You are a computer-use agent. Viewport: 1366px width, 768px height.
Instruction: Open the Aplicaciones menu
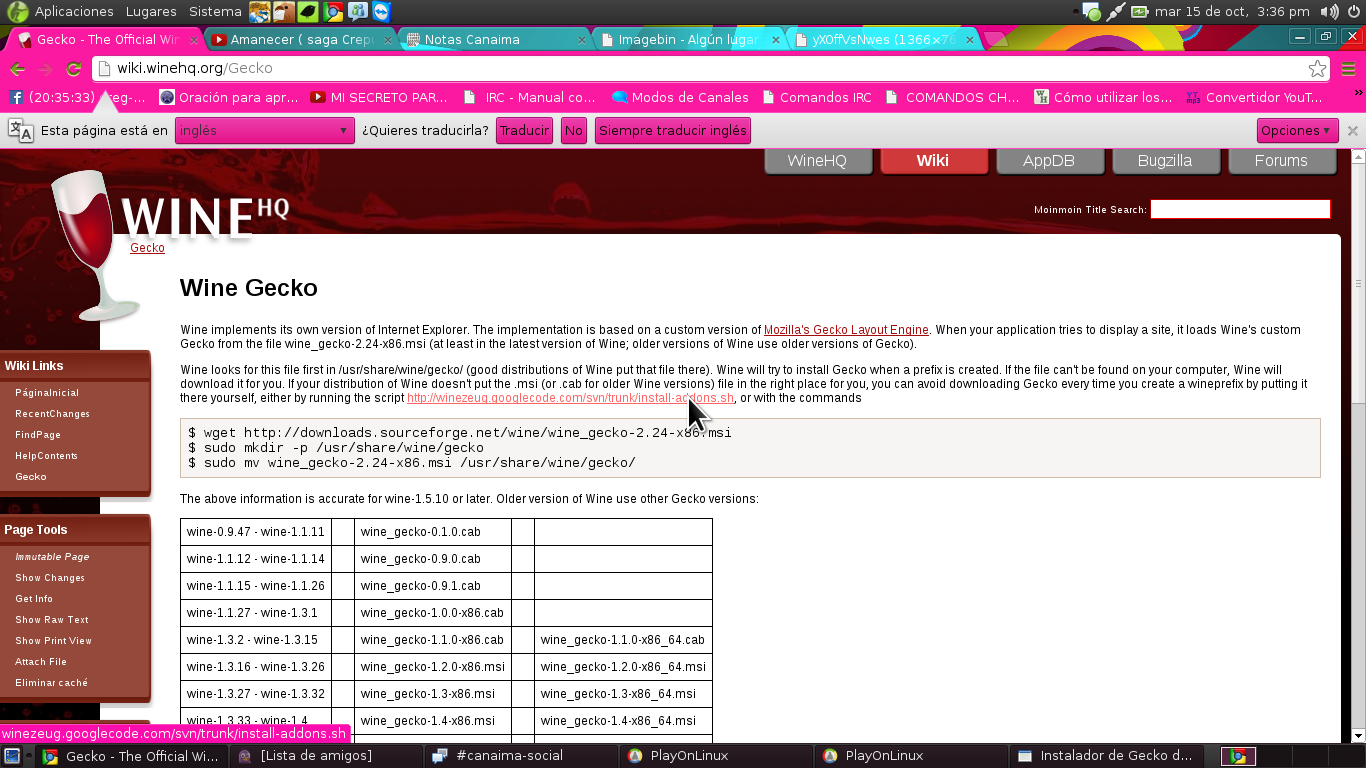click(74, 12)
